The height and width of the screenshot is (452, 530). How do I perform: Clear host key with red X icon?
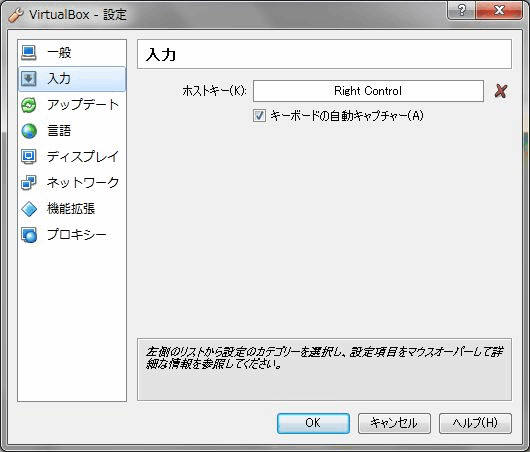[x=501, y=91]
